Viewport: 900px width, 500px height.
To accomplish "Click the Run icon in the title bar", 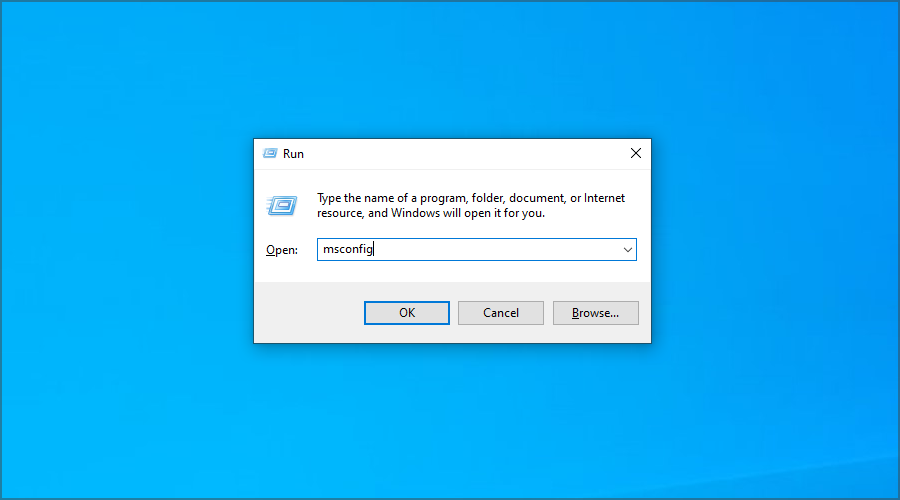I will click(270, 153).
